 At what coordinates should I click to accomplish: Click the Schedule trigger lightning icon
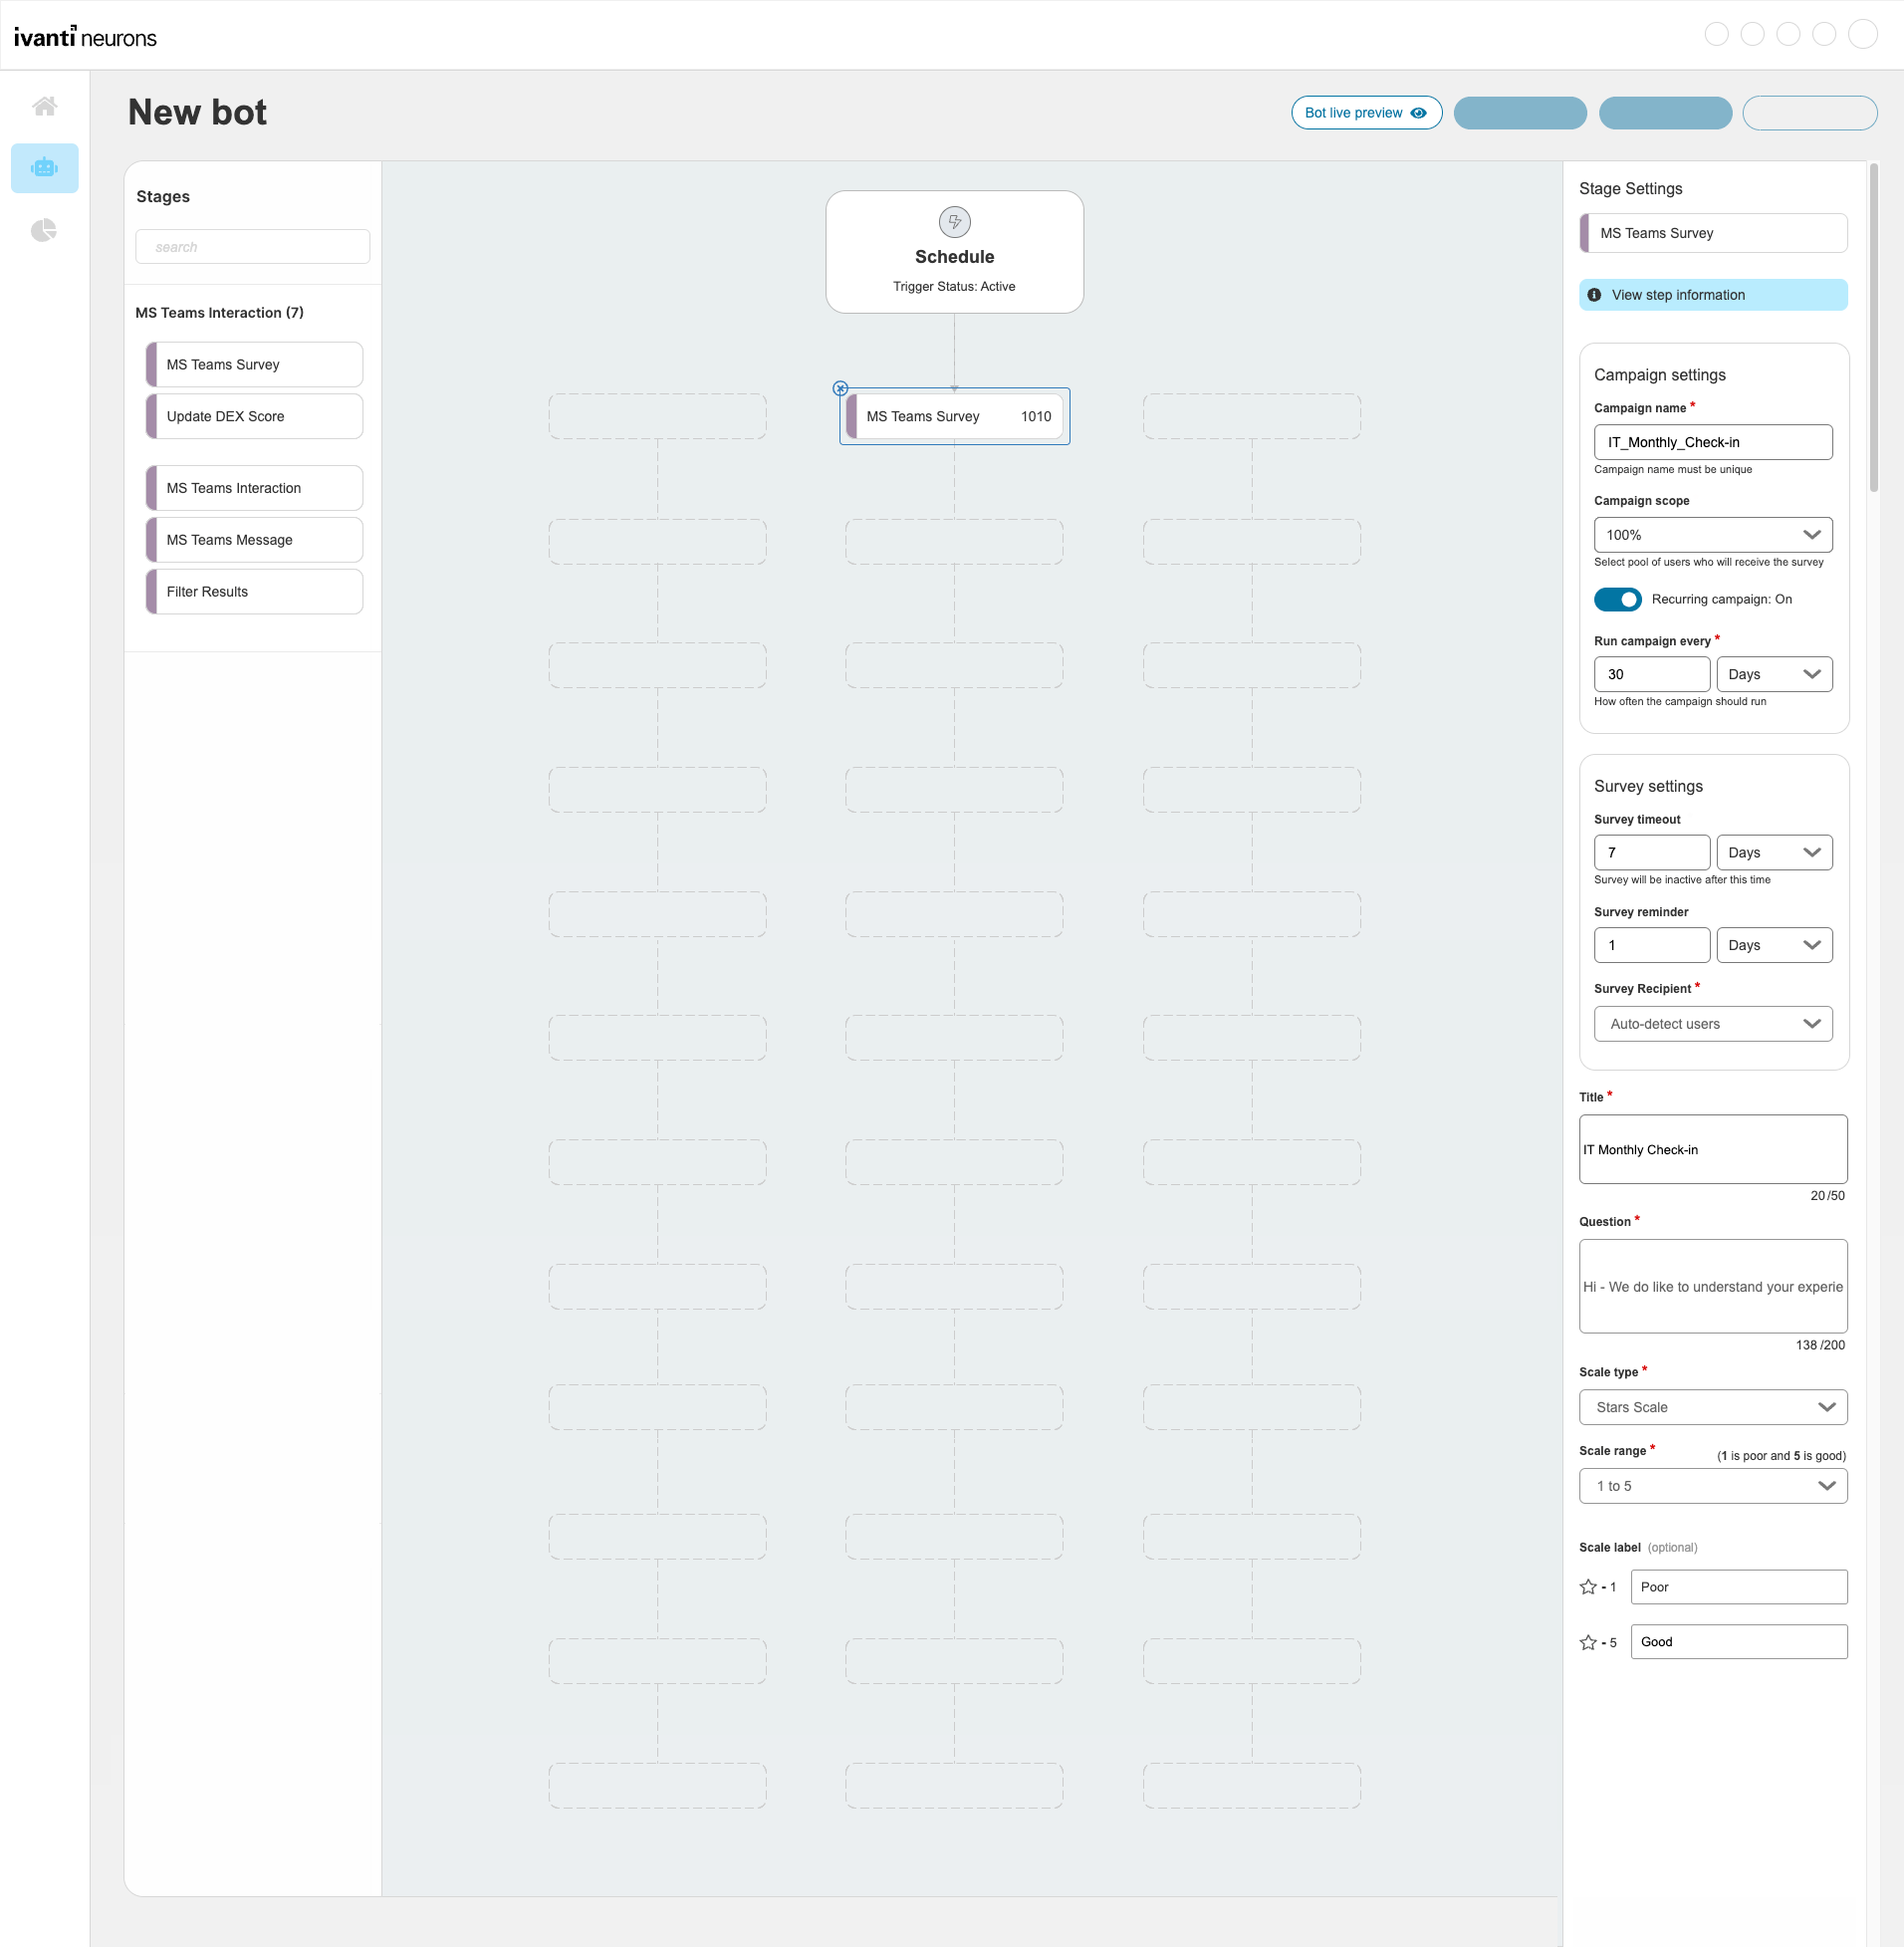(954, 222)
